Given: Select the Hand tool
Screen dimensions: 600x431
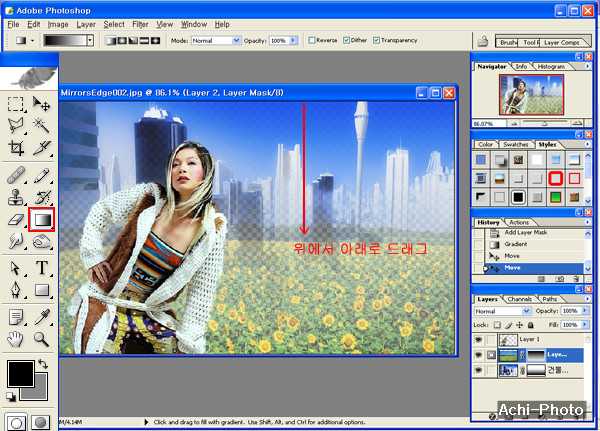Looking at the screenshot, I should [x=16, y=339].
